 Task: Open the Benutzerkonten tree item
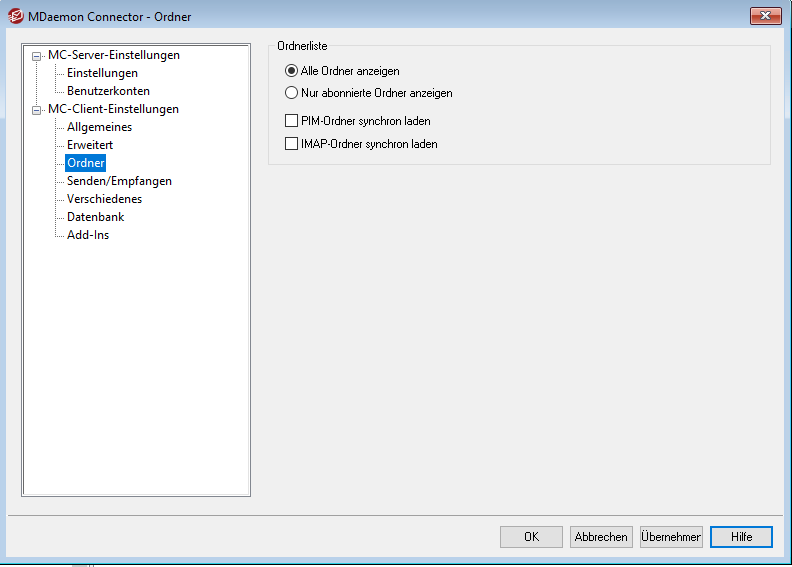[108, 91]
